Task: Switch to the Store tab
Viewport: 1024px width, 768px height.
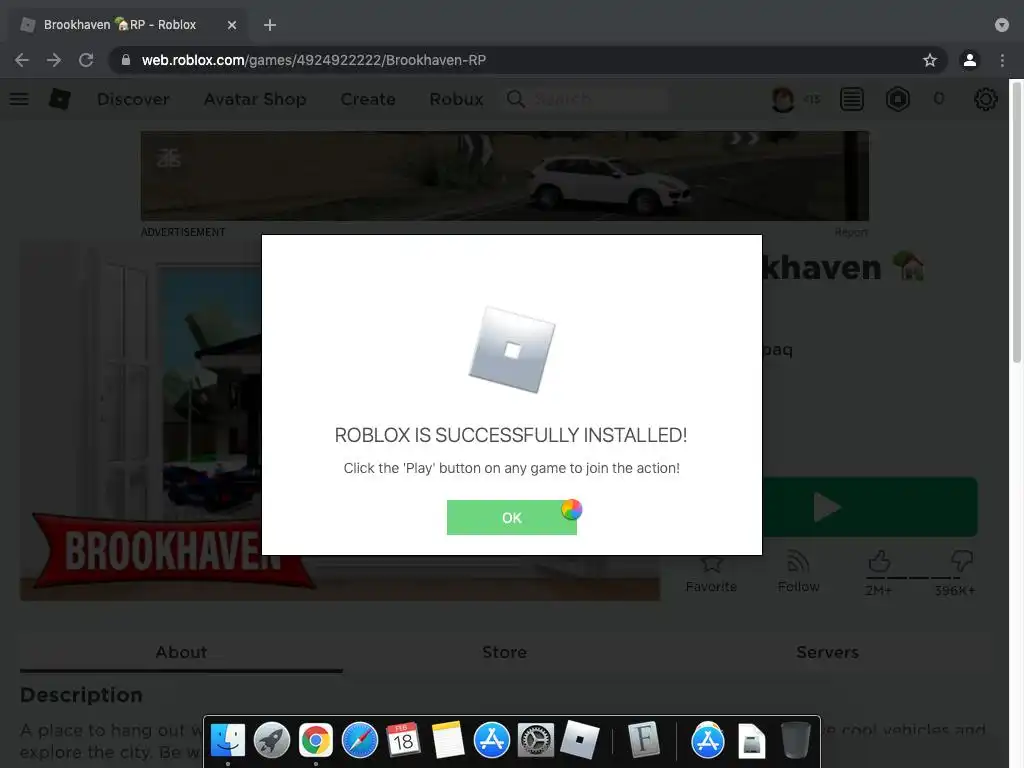Action: (x=504, y=652)
